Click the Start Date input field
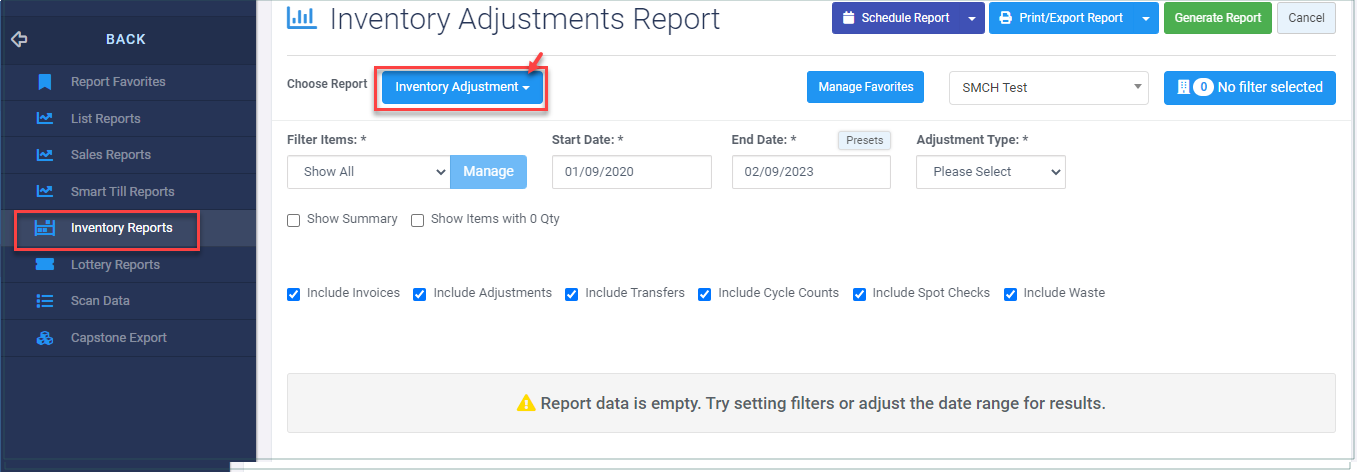 point(632,171)
